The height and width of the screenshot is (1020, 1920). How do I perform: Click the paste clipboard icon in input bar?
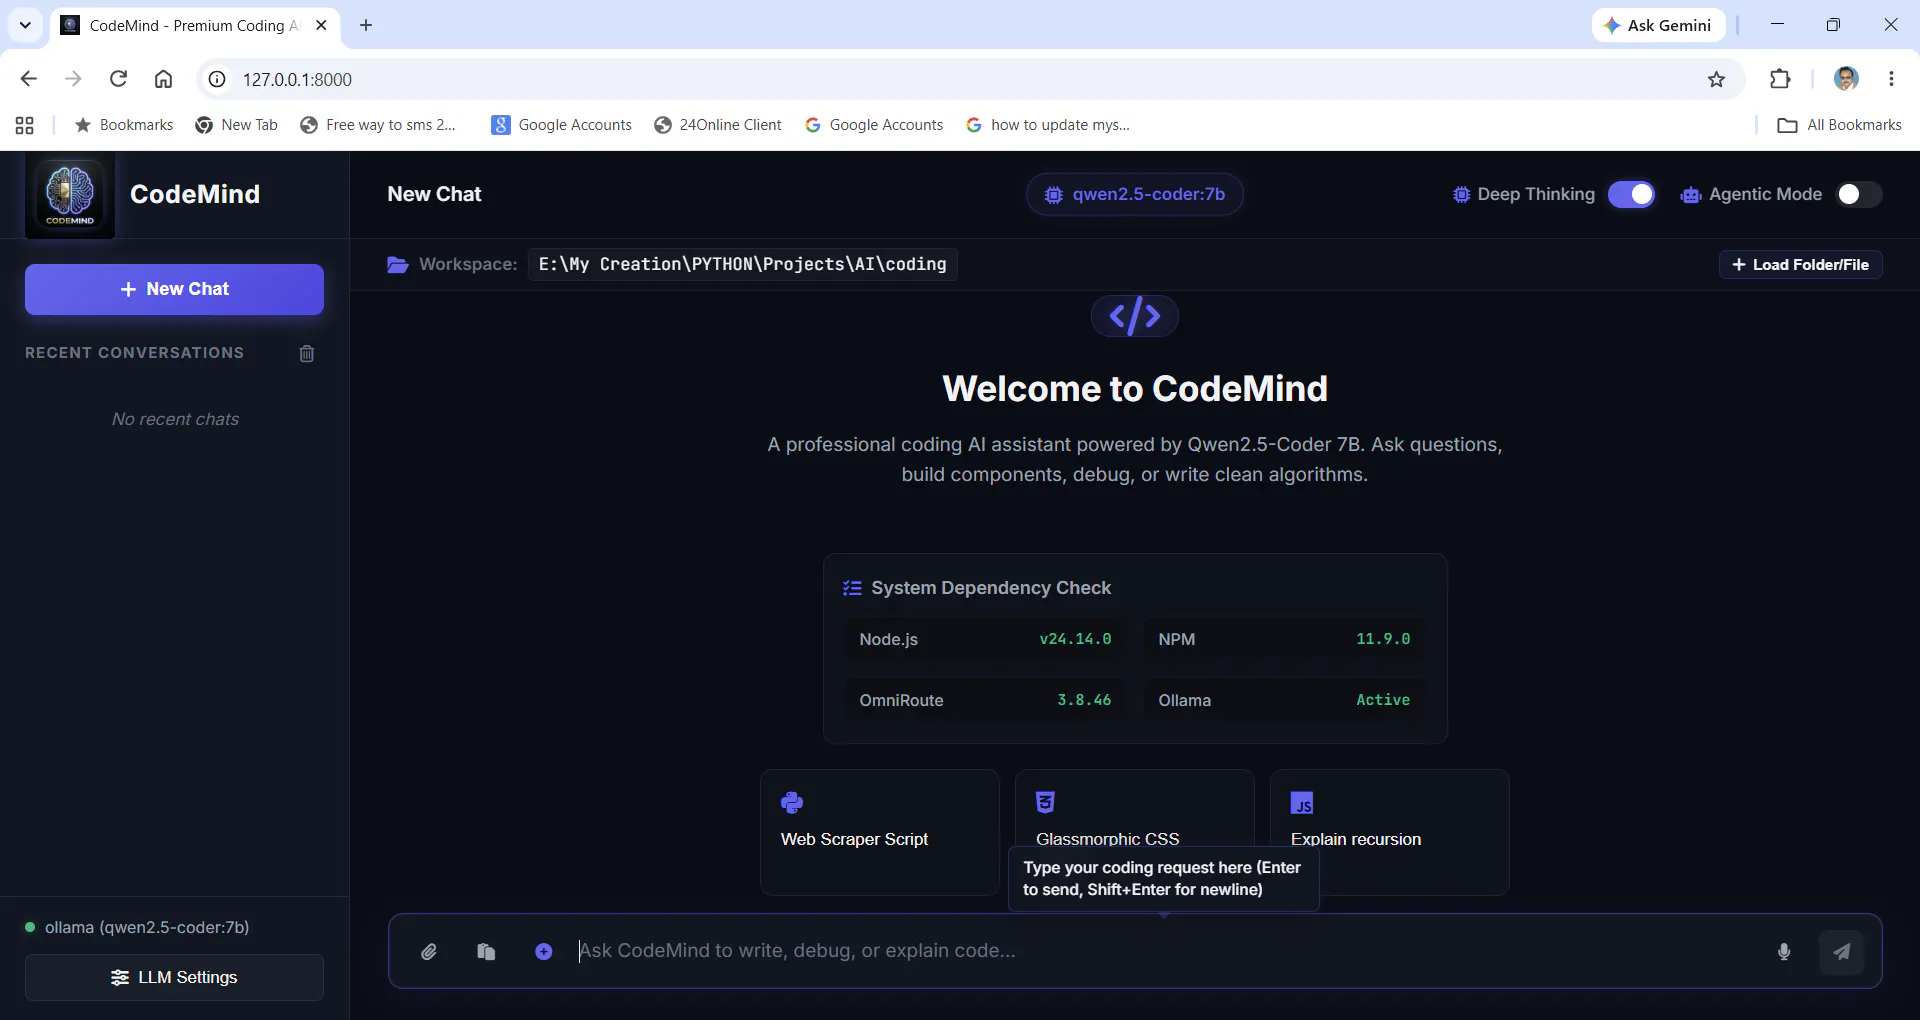[486, 951]
